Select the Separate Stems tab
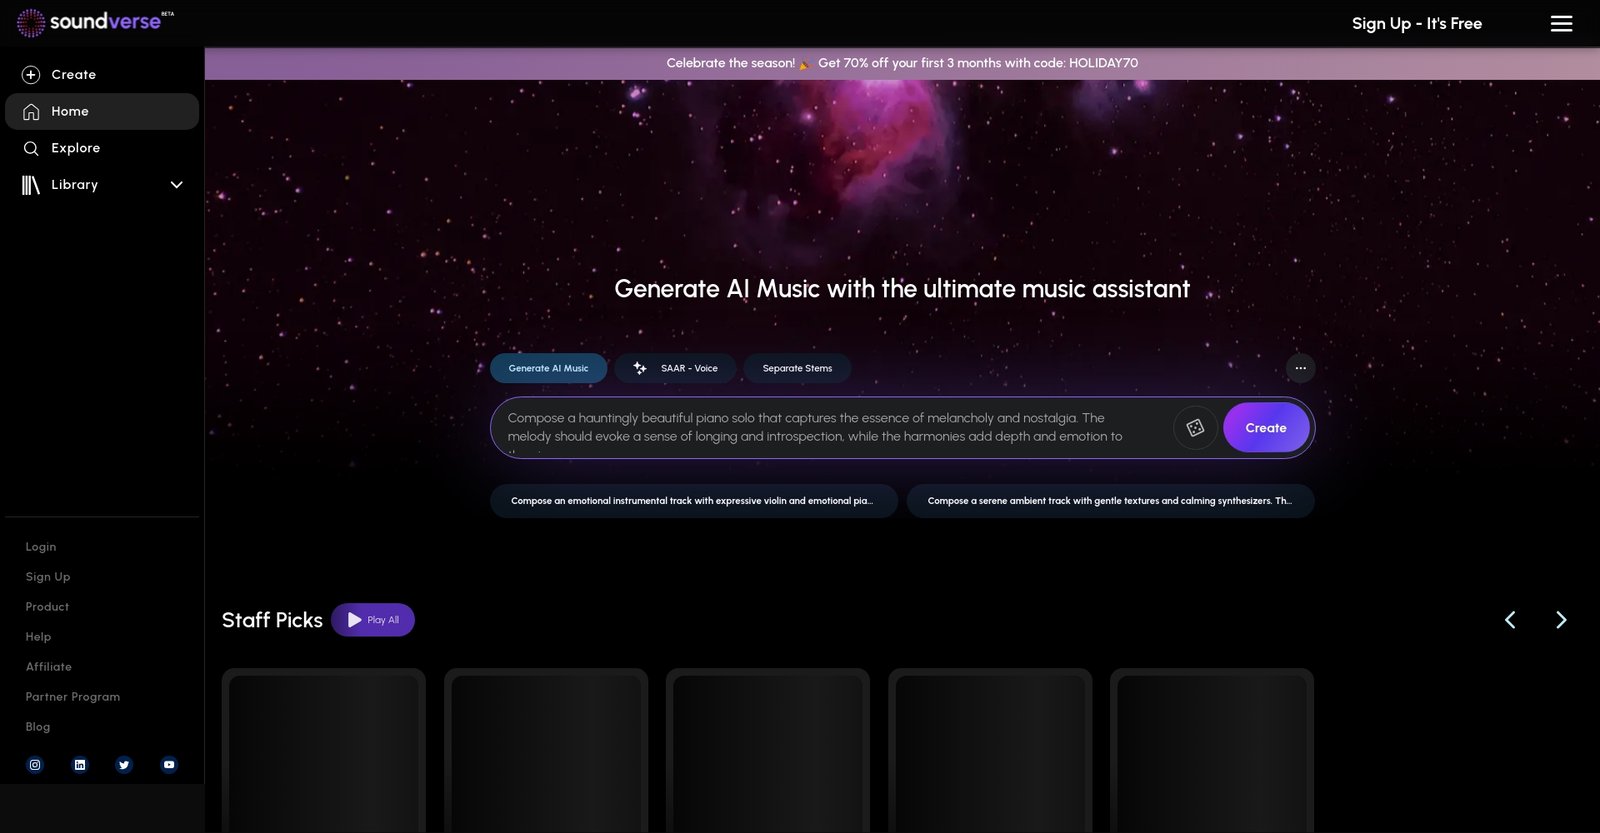The height and width of the screenshot is (833, 1600). pos(797,368)
